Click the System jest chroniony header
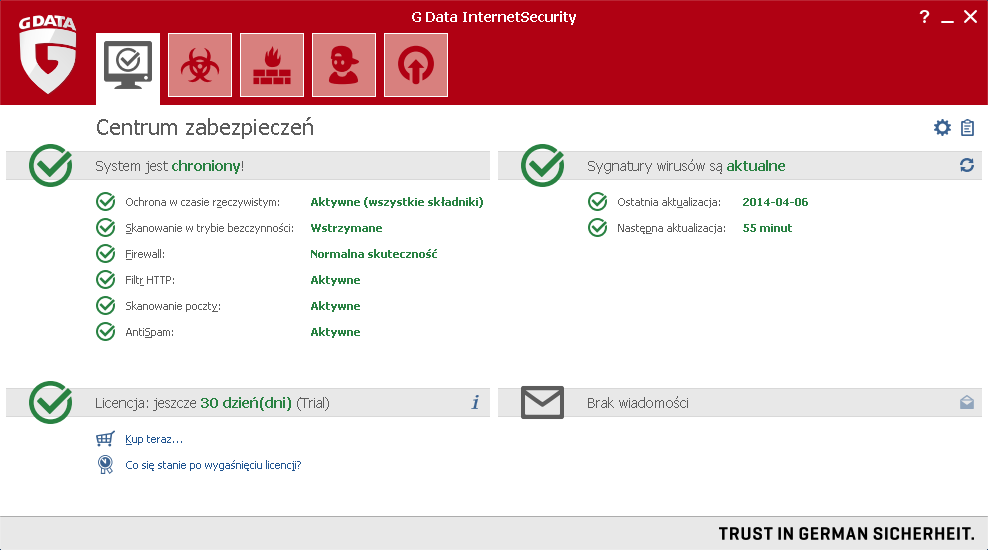The width and height of the screenshot is (988, 550). (x=169, y=166)
